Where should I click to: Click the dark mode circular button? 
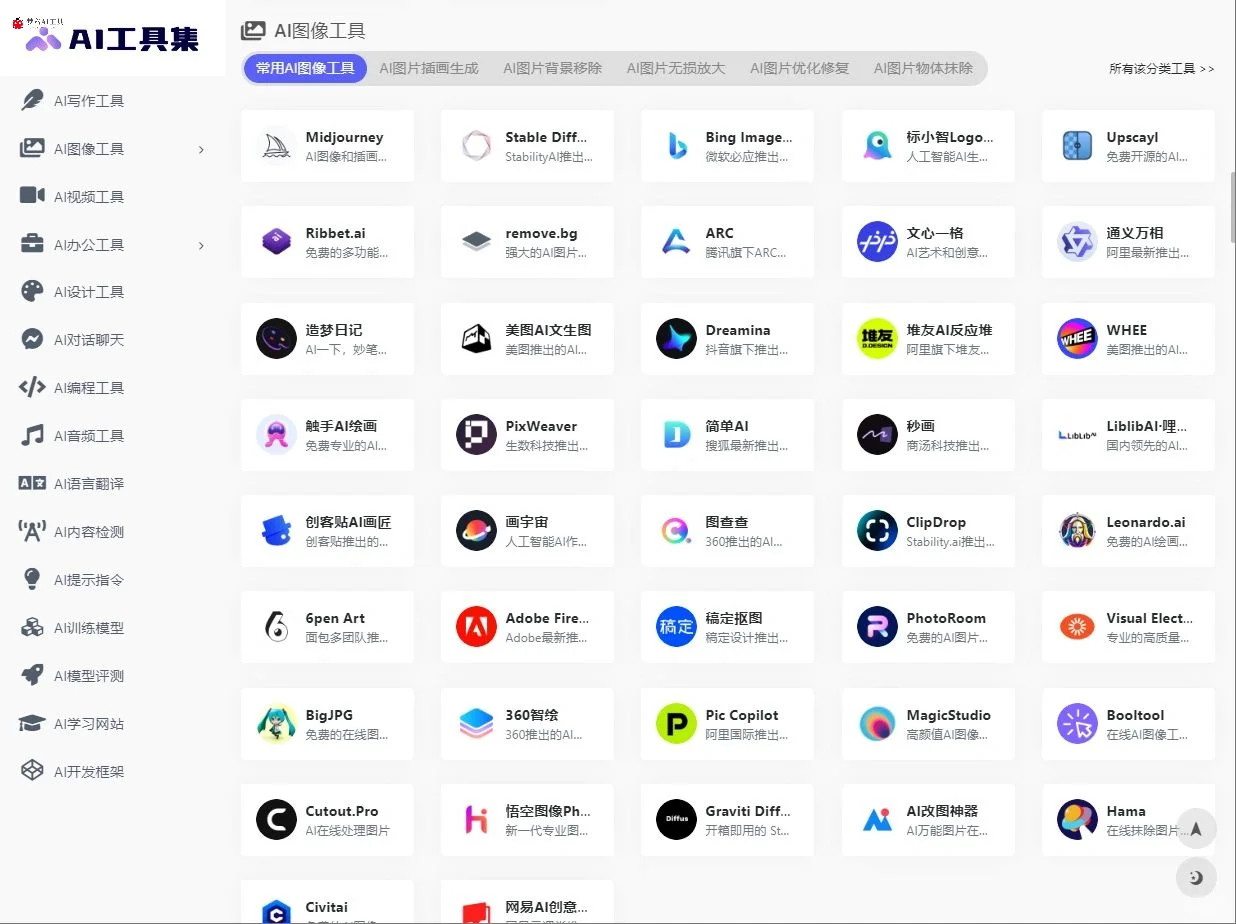(x=1196, y=877)
